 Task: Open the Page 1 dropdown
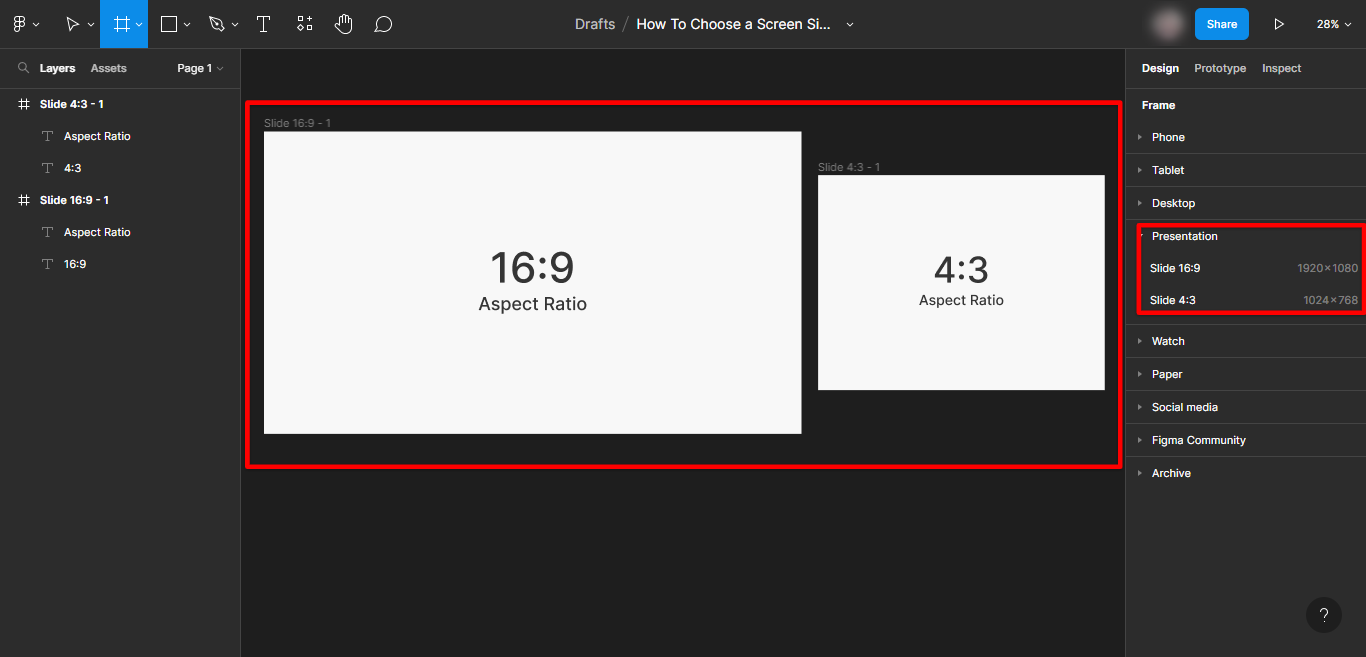pos(200,68)
